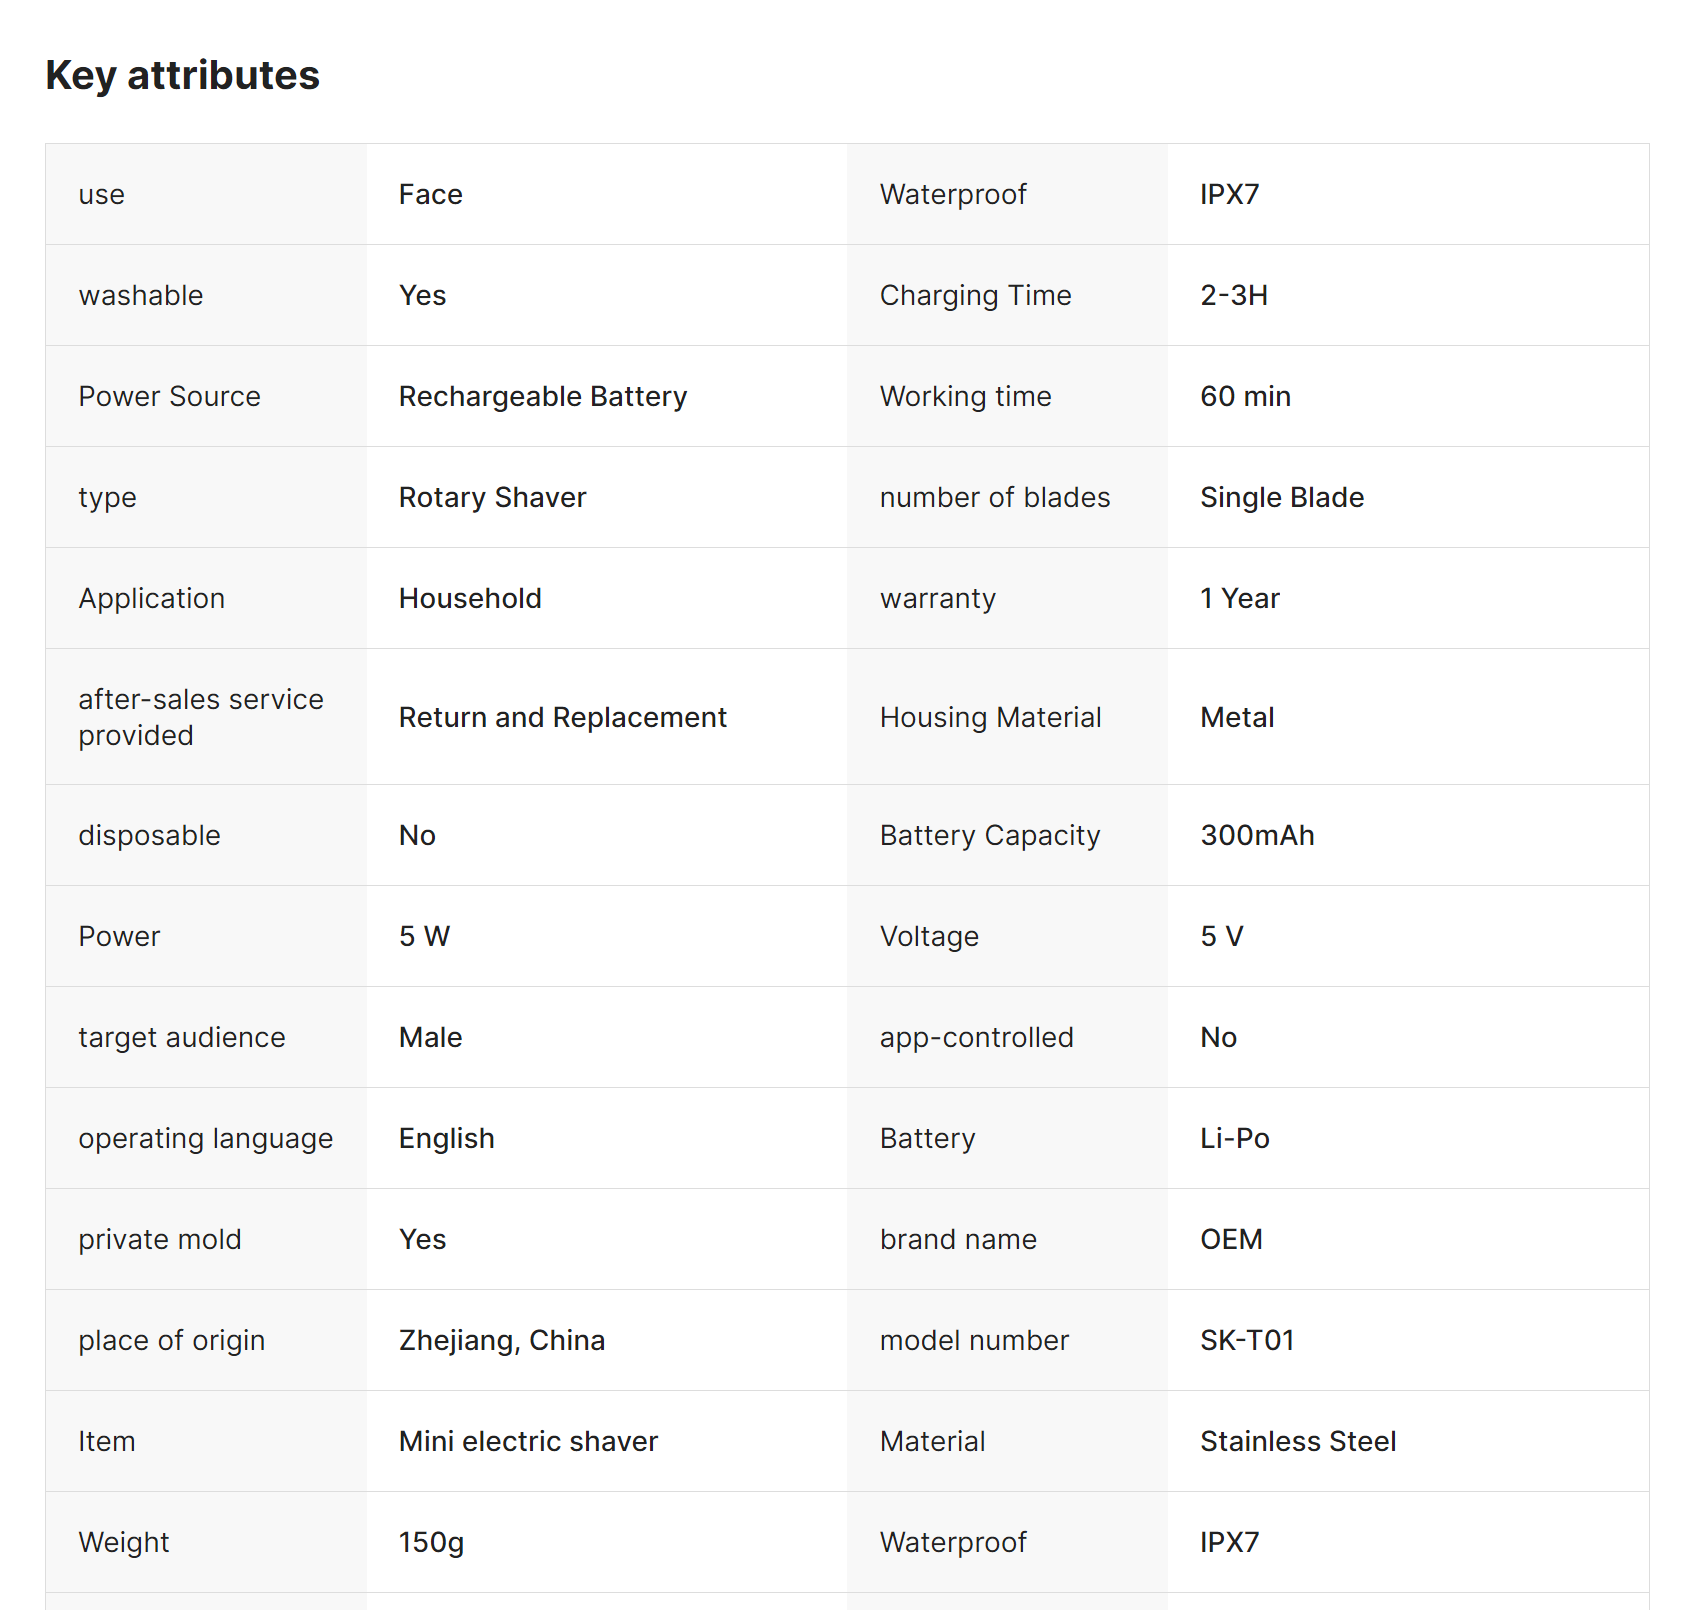Screen dimensions: 1700x1610
Task: Click the Li-Po battery value
Action: 1235,1139
